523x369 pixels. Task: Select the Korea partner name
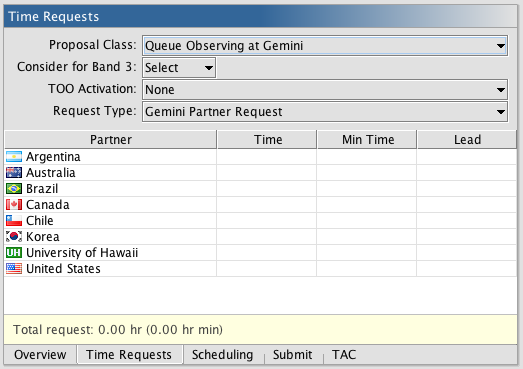(x=43, y=237)
